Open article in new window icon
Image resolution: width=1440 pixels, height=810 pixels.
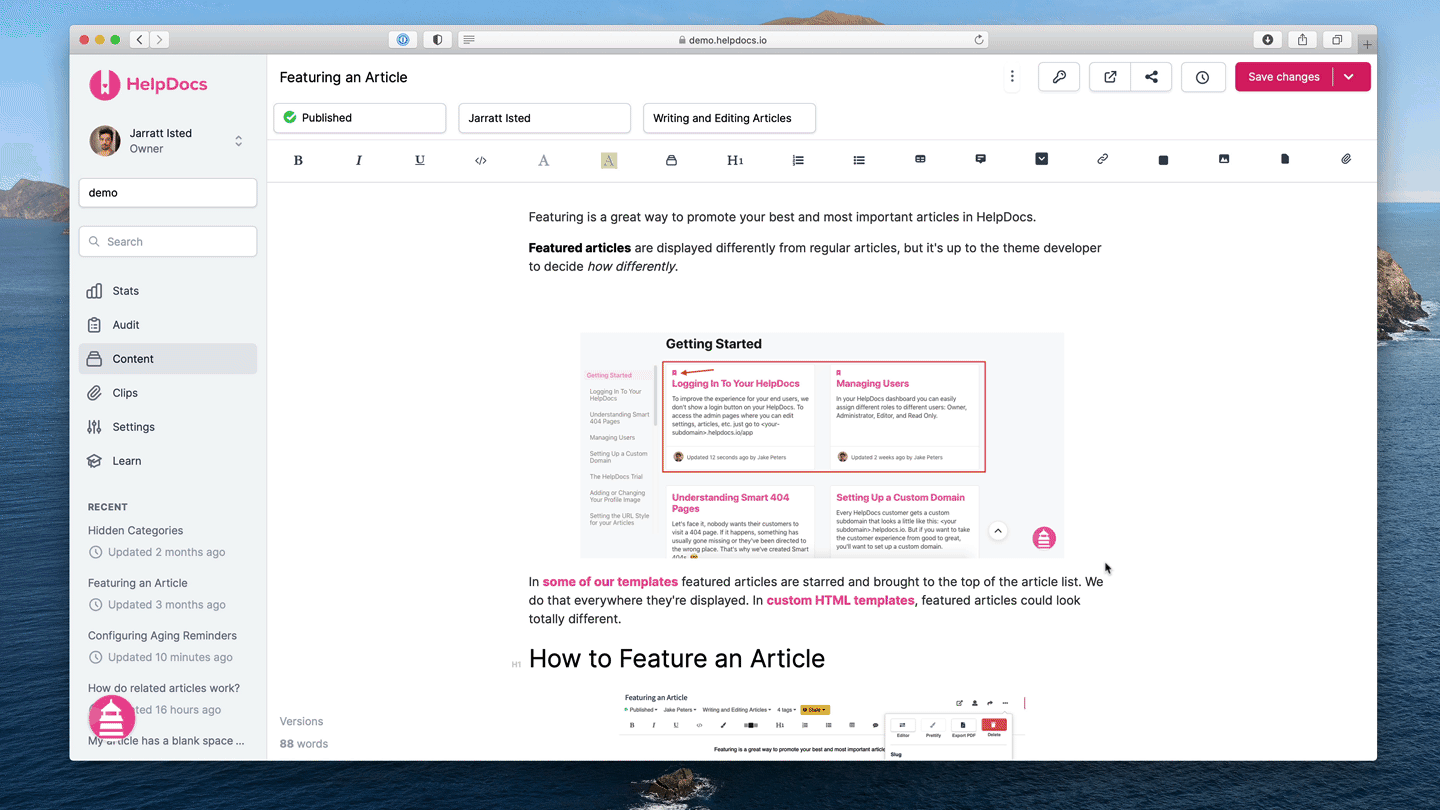1110,77
